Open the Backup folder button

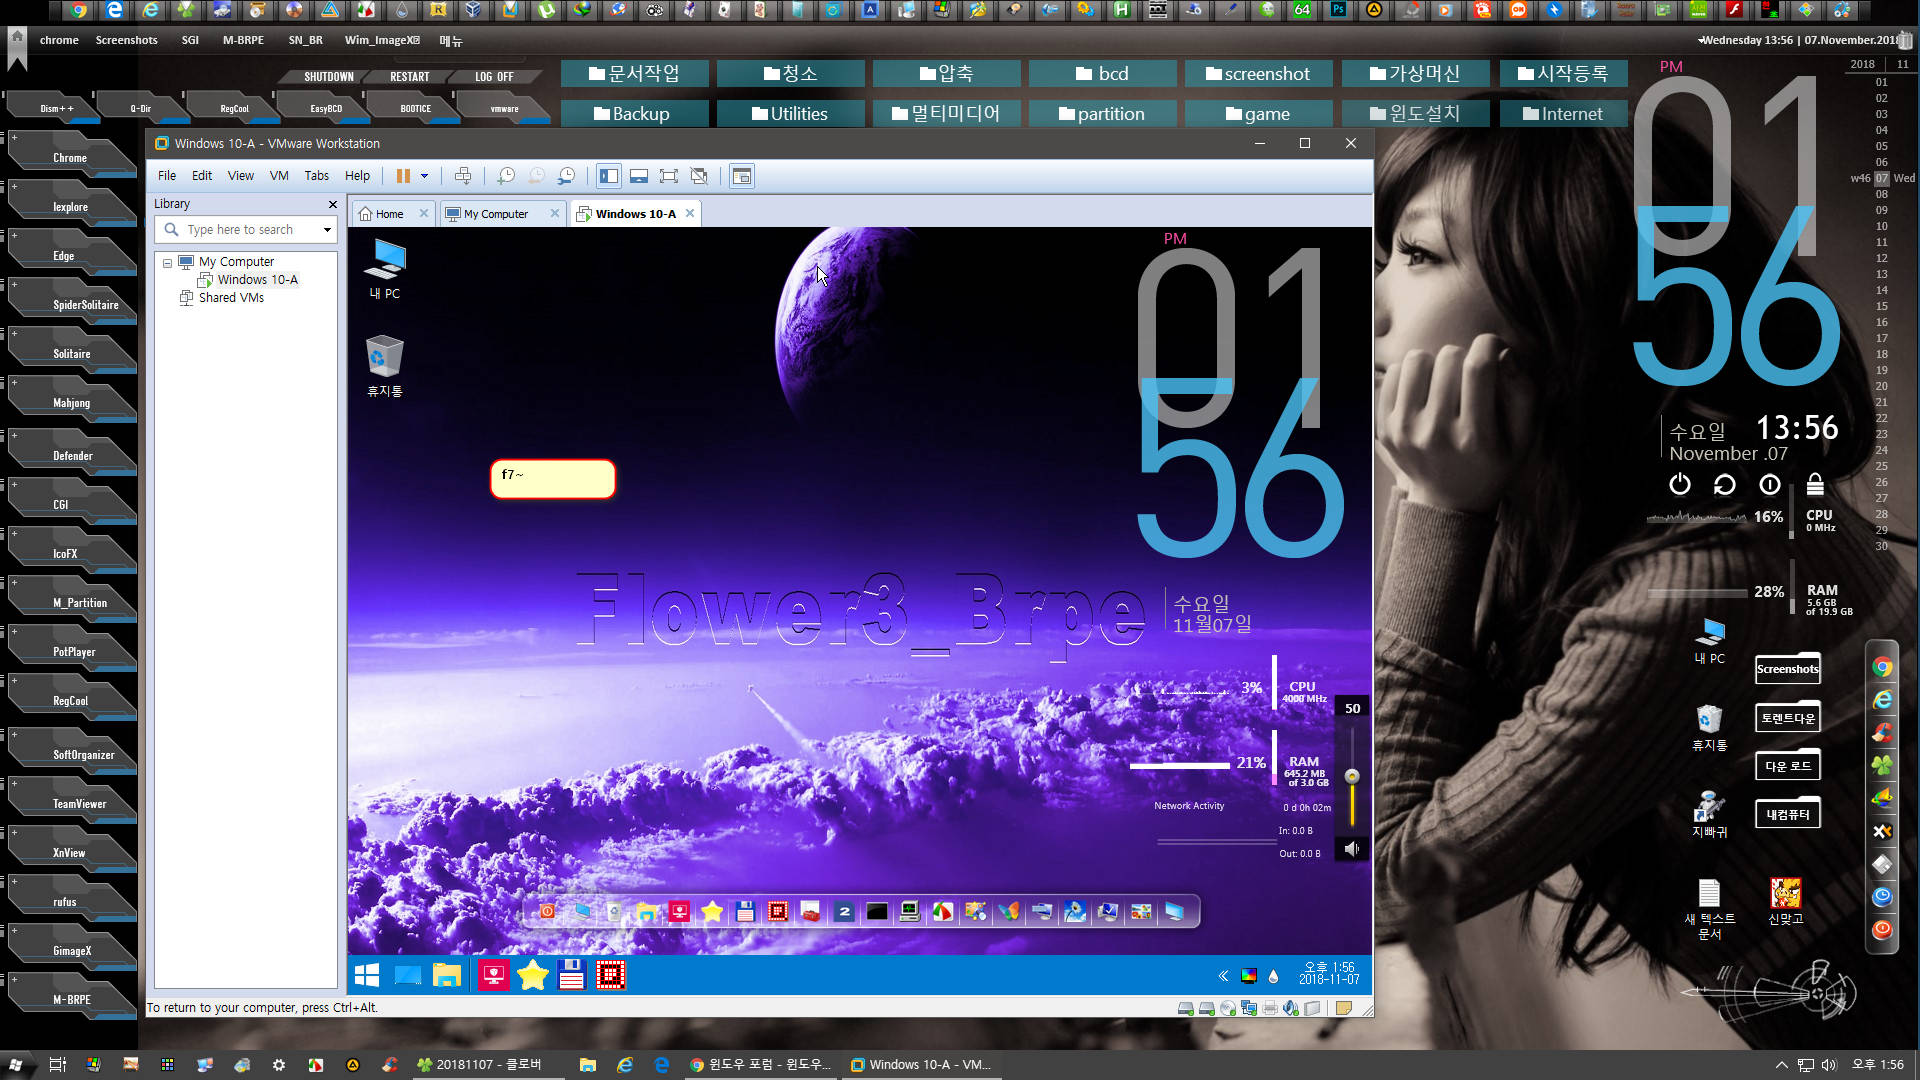click(x=635, y=114)
